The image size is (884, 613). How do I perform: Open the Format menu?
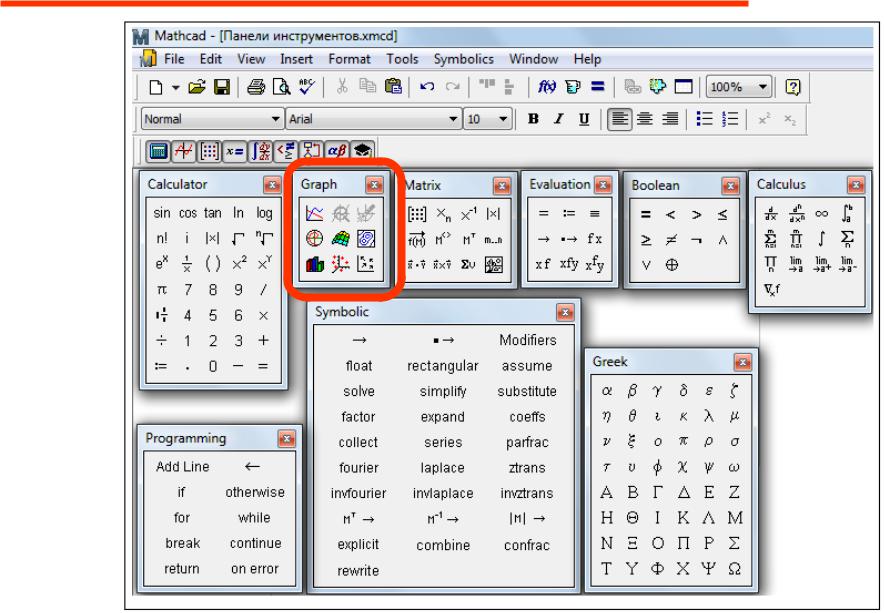pos(349,59)
